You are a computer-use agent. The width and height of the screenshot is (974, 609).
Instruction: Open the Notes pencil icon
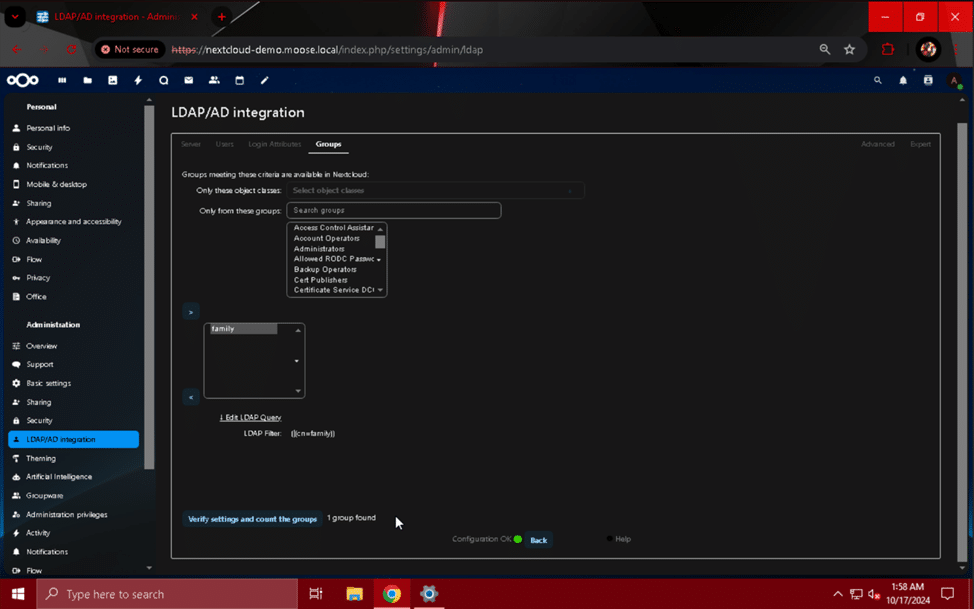click(265, 80)
